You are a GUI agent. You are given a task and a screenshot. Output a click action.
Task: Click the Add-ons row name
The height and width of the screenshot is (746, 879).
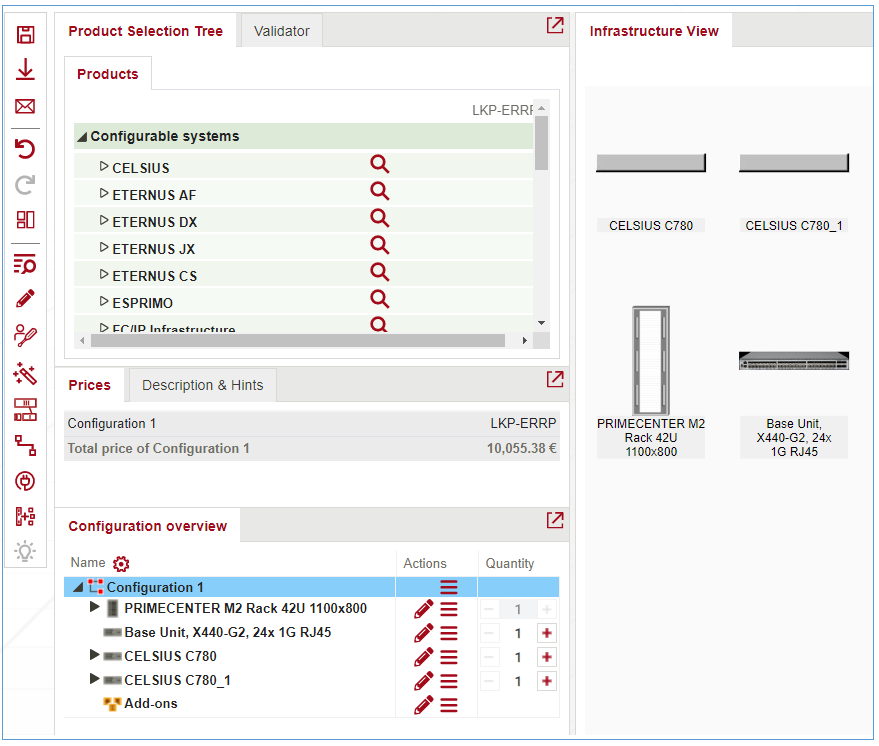[x=151, y=703]
